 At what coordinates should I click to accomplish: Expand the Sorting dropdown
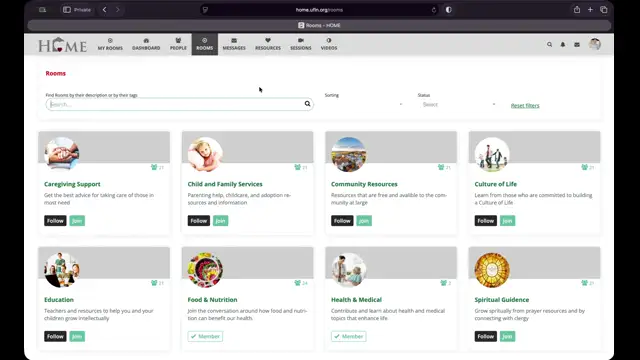[x=364, y=104]
